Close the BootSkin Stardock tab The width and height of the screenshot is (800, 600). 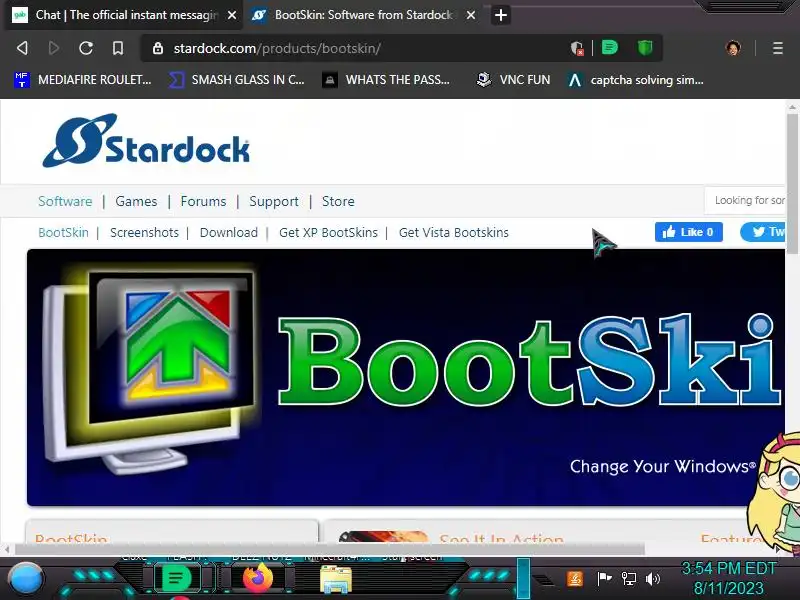coord(471,15)
